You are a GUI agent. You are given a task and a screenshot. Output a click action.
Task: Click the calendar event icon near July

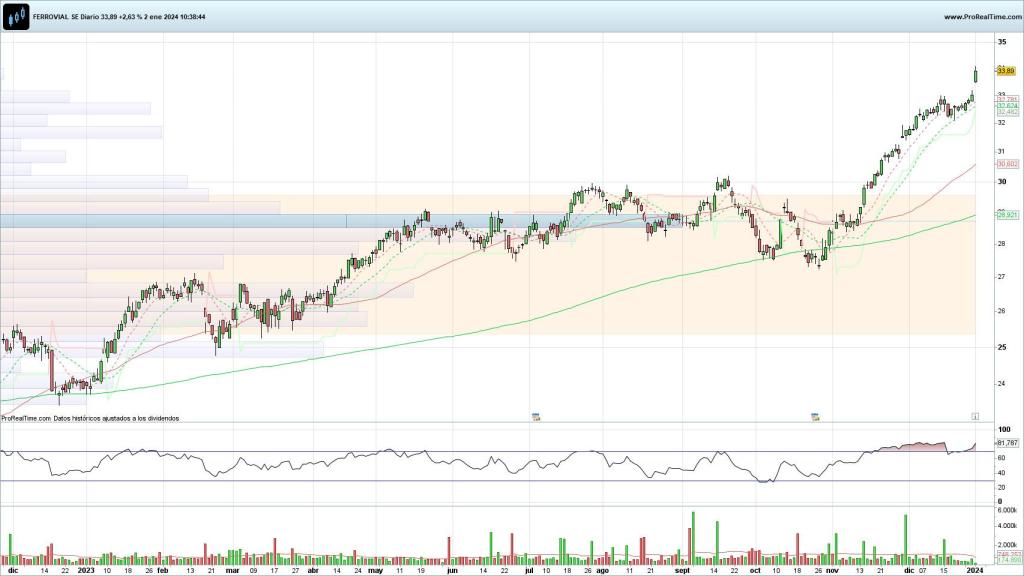pos(536,416)
